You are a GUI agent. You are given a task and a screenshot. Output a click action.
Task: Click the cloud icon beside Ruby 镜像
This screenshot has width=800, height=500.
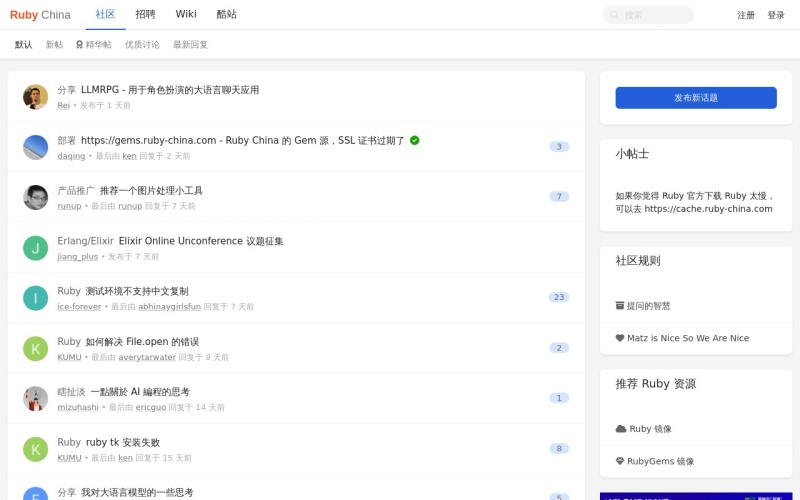621,429
